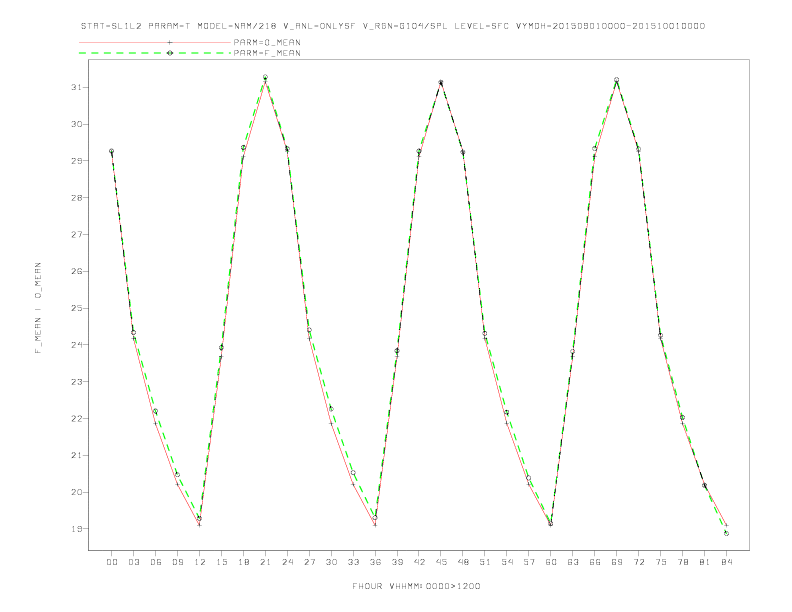Click x-axis forecast hour label 21
This screenshot has height=612, width=792.
pos(265,562)
